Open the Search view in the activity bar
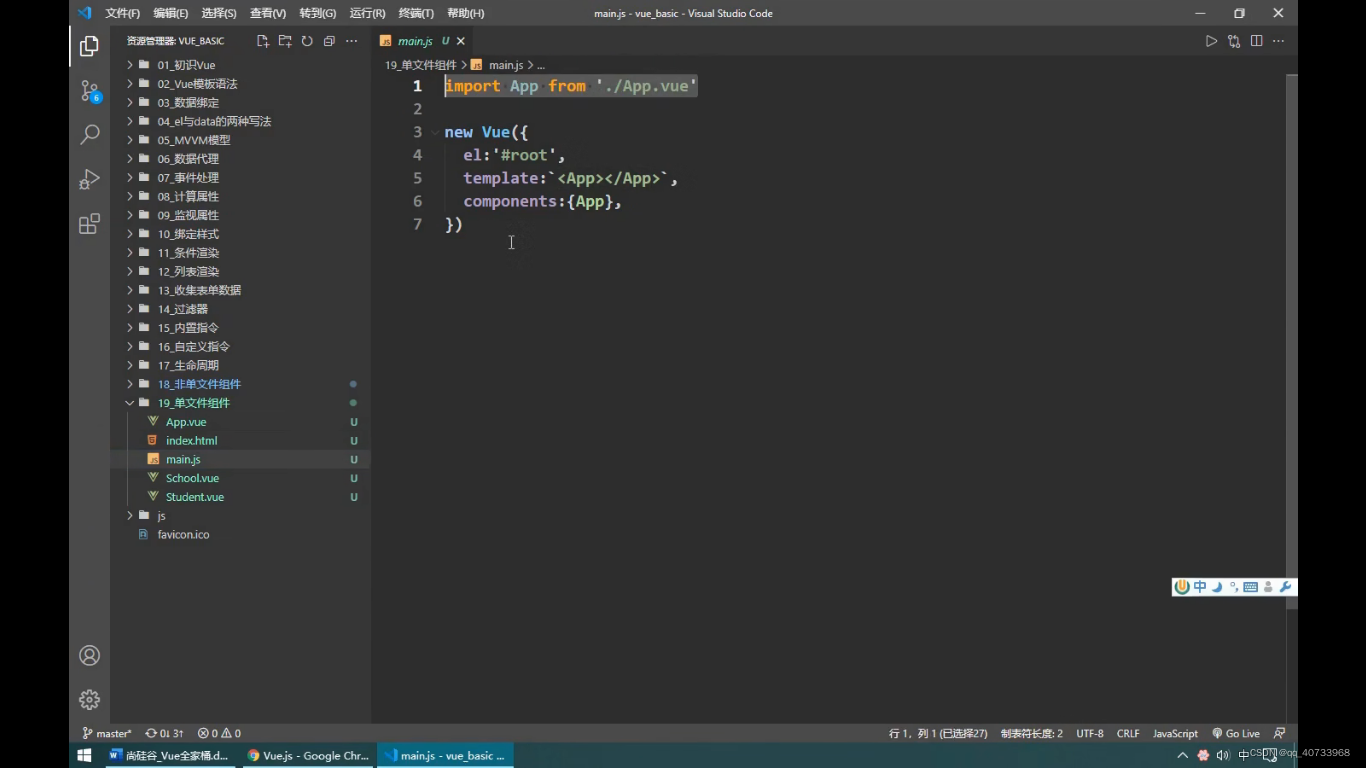1366x768 pixels. pyautogui.click(x=89, y=134)
